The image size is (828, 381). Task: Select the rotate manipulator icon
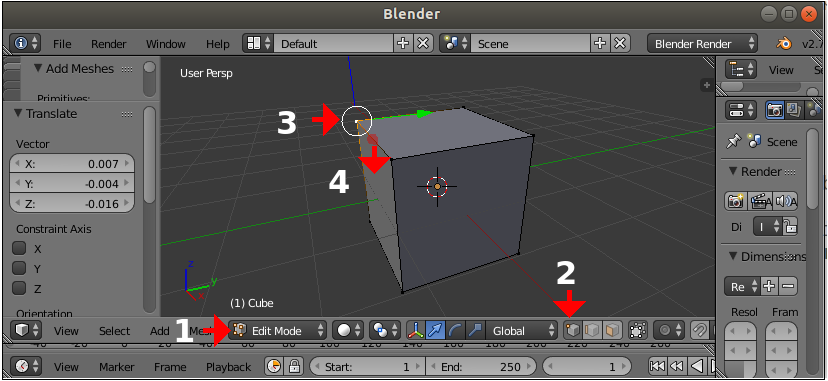click(x=455, y=331)
